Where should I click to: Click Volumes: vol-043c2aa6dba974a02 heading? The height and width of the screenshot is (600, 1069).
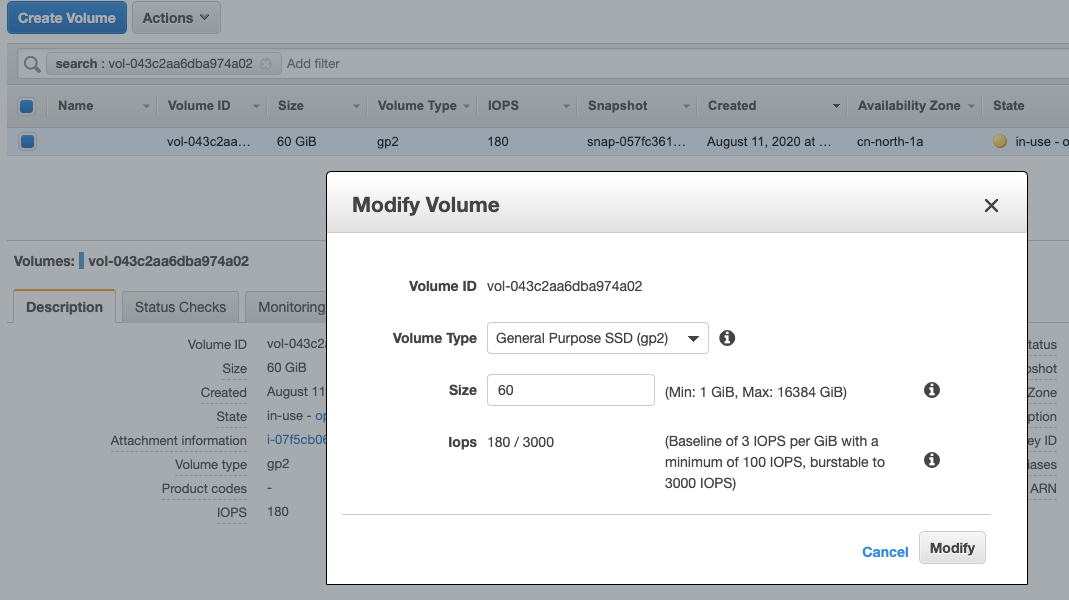(131, 261)
